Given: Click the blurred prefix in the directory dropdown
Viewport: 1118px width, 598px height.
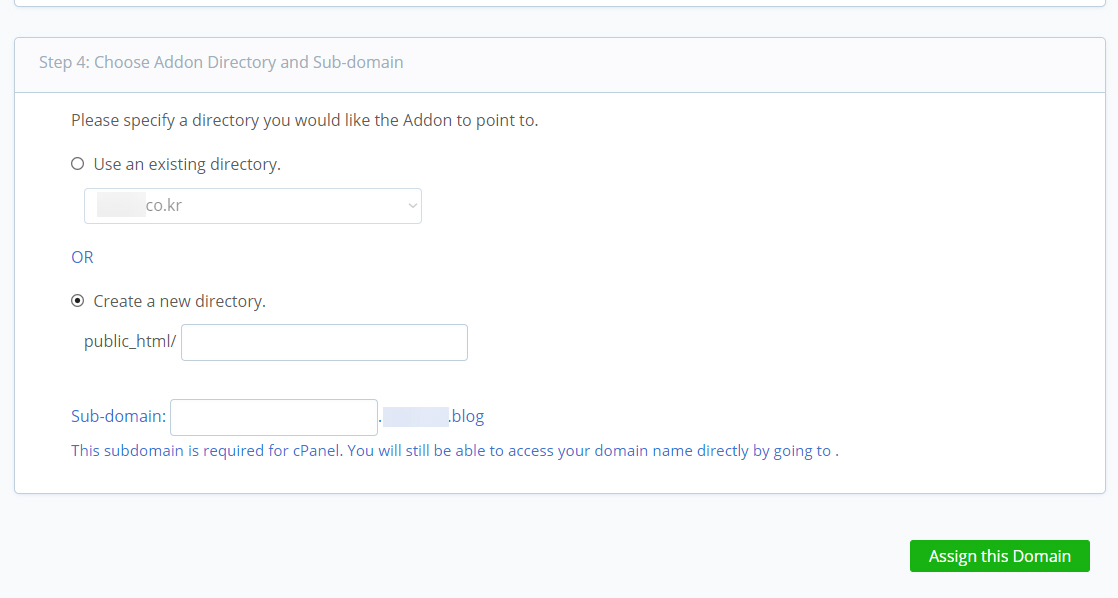Looking at the screenshot, I should click(121, 205).
